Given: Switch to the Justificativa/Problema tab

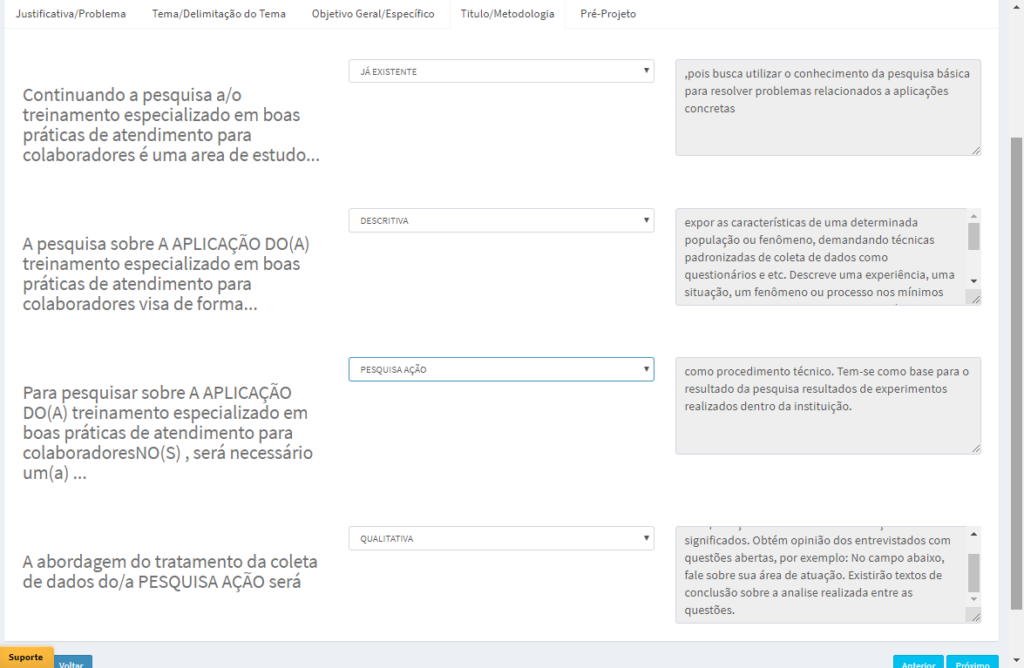Looking at the screenshot, I should pos(71,15).
